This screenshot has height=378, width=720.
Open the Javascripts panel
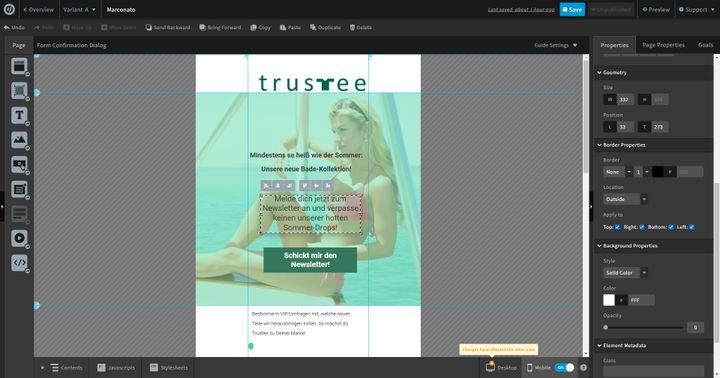point(116,368)
